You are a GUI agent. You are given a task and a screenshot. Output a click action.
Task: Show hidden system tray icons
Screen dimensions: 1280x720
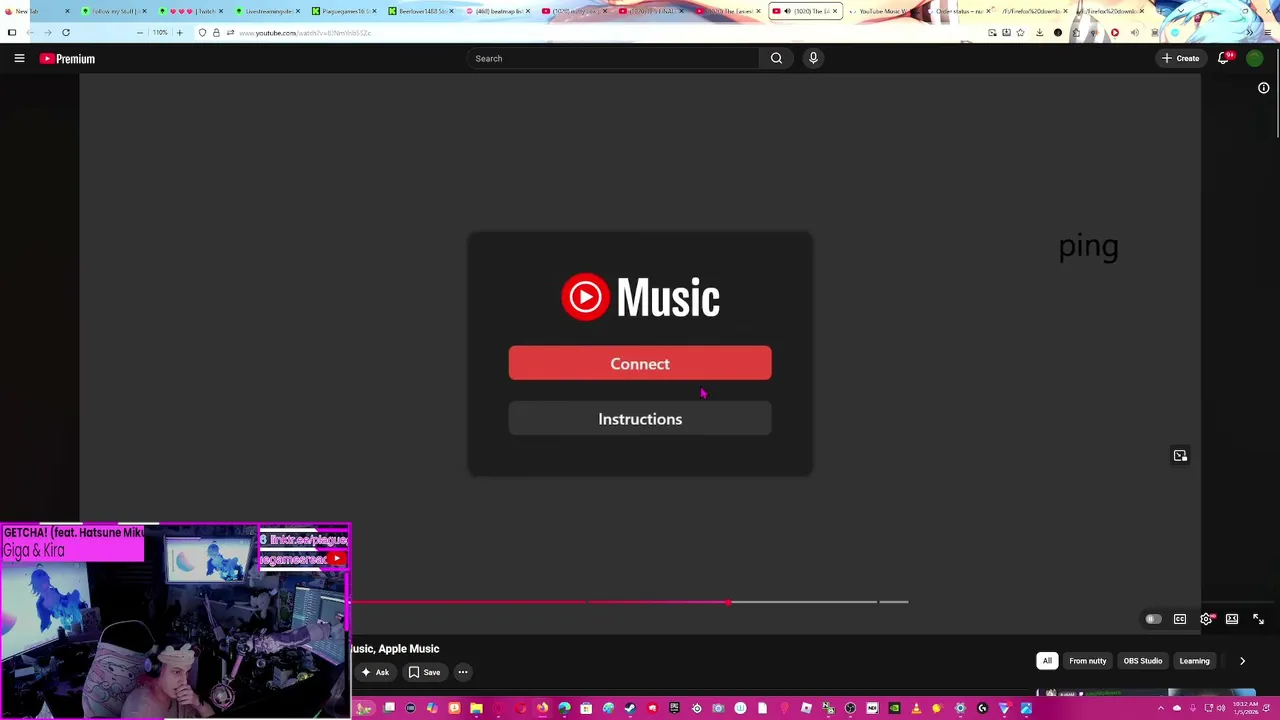pyautogui.click(x=1160, y=708)
